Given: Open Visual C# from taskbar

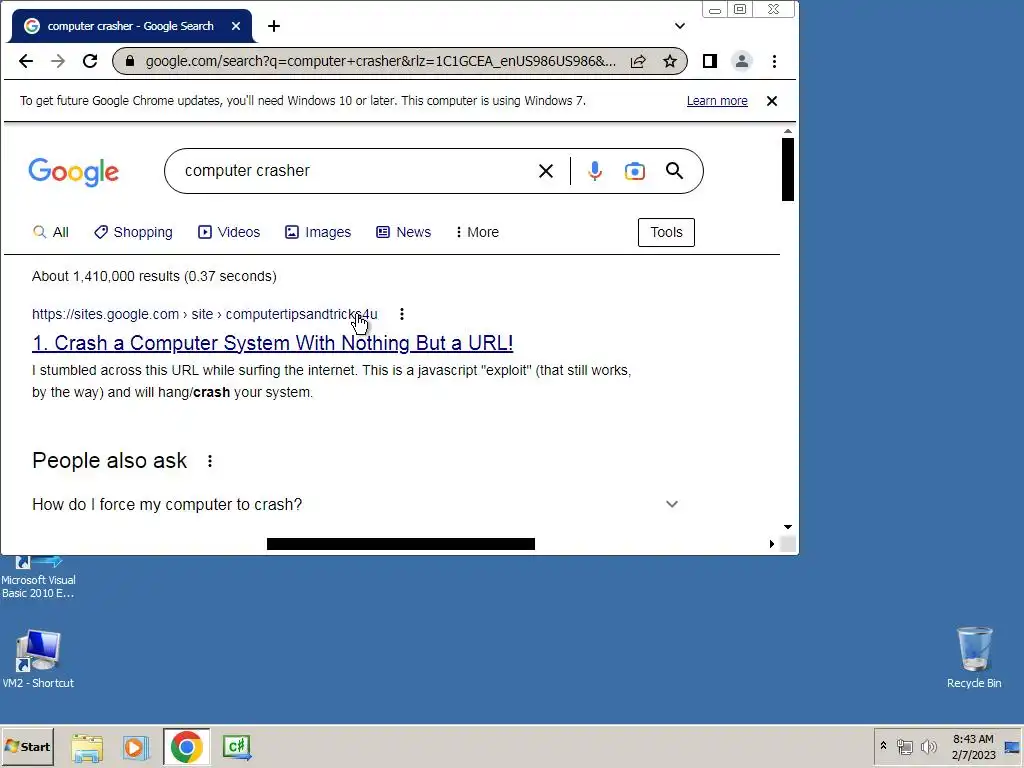Looking at the screenshot, I should point(236,748).
